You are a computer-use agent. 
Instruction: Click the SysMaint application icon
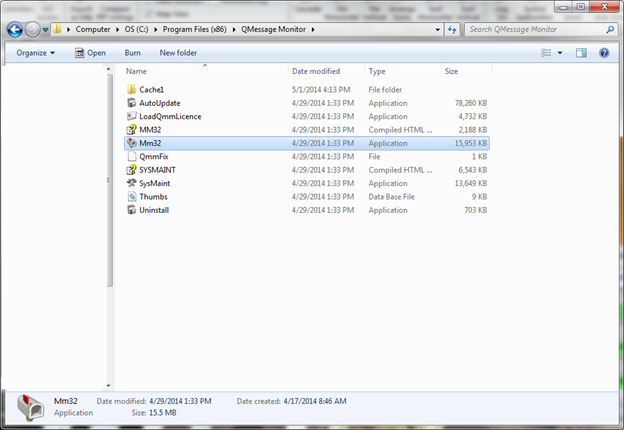coord(131,183)
